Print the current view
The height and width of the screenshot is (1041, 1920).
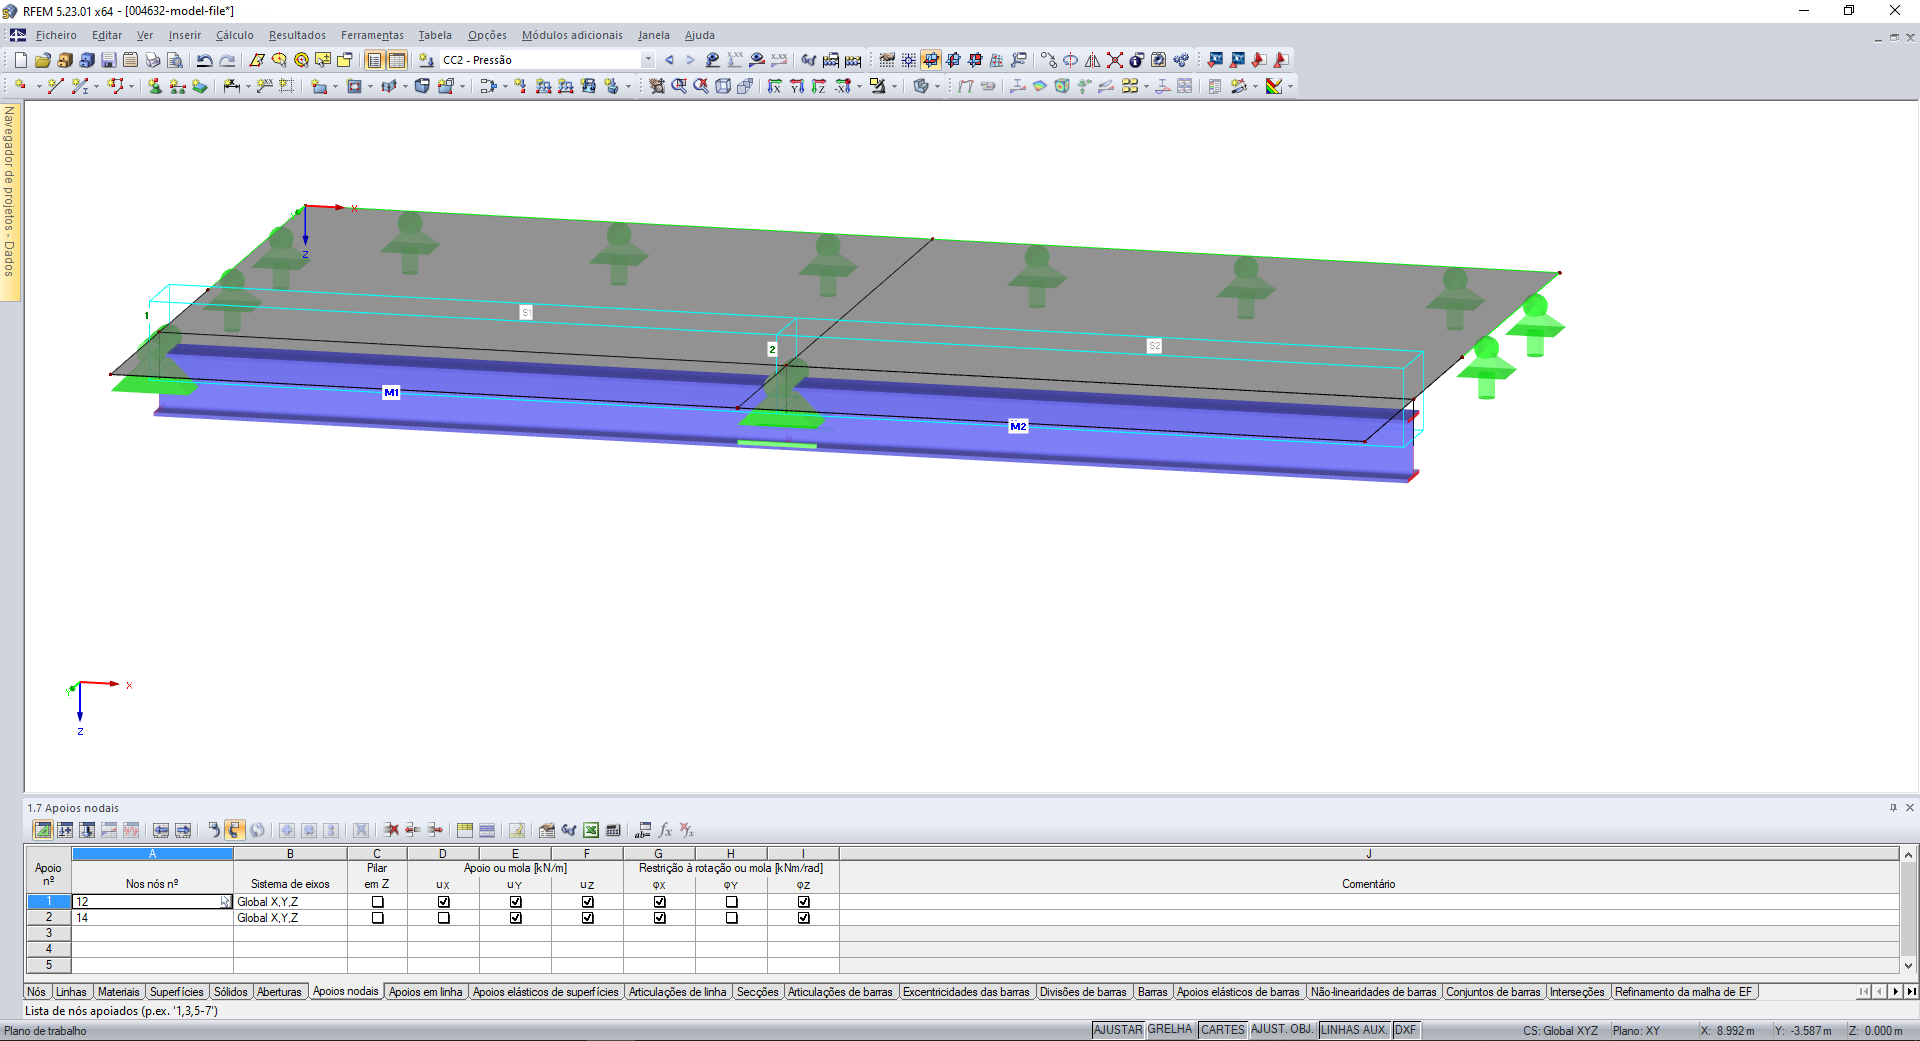(153, 60)
